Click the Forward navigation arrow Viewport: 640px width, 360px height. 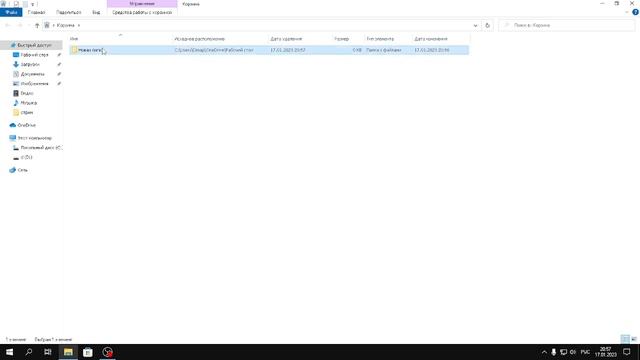19,25
